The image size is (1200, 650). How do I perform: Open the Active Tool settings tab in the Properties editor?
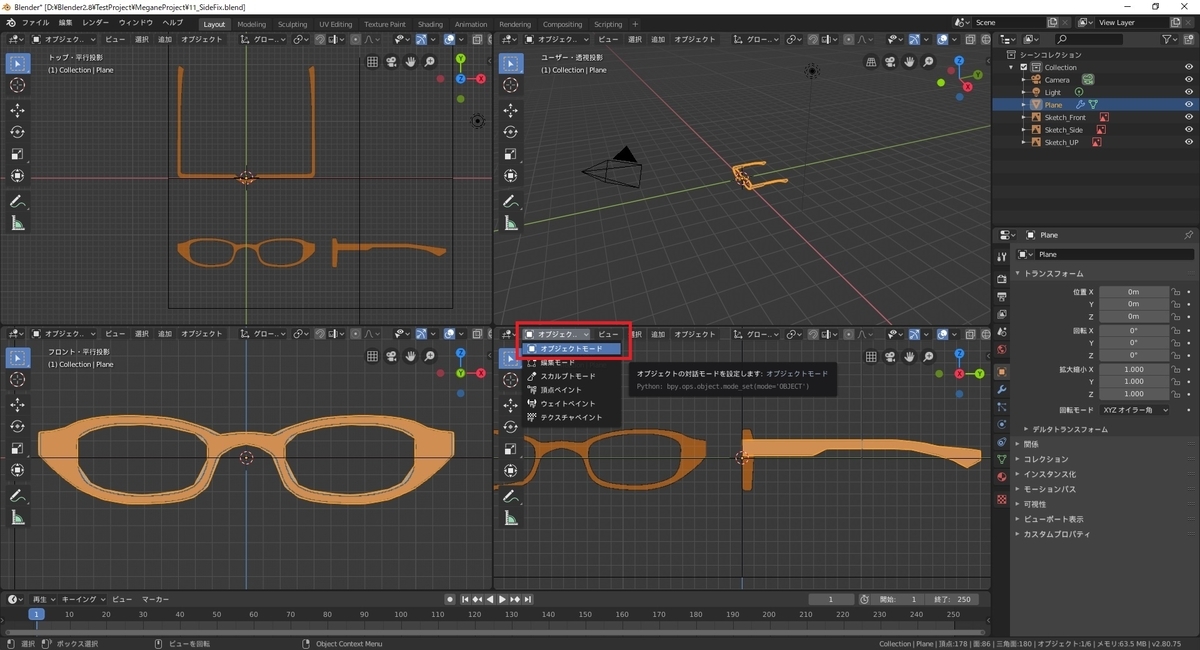coord(1001,257)
